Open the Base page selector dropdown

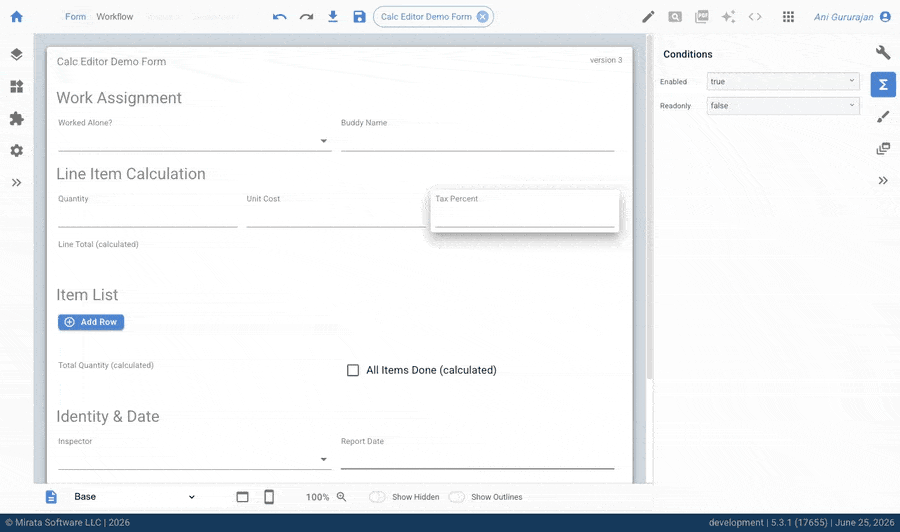tap(134, 497)
